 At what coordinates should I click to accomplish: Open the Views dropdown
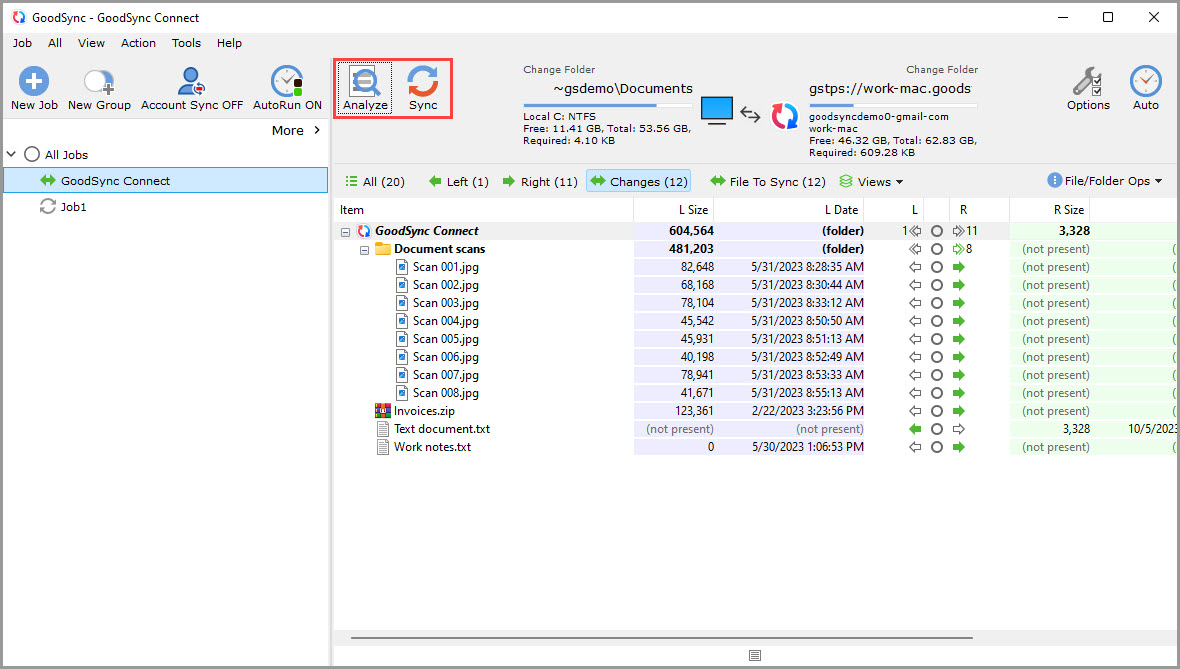[871, 181]
